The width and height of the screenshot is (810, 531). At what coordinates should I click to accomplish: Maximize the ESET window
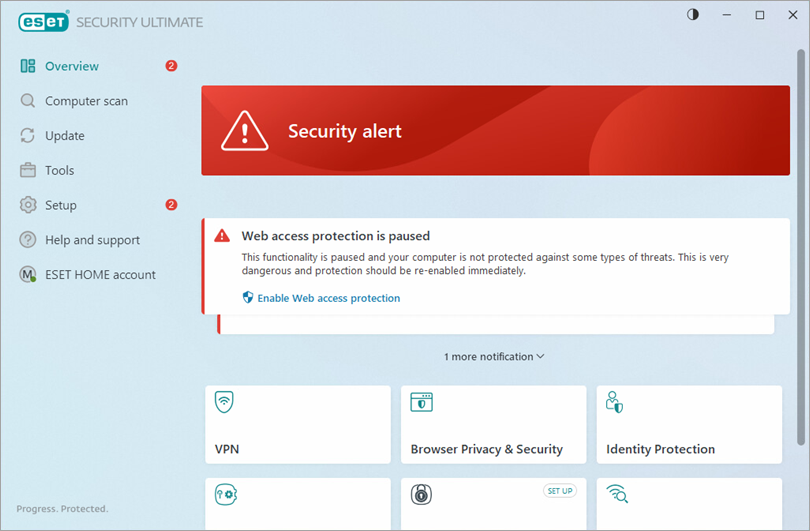760,15
